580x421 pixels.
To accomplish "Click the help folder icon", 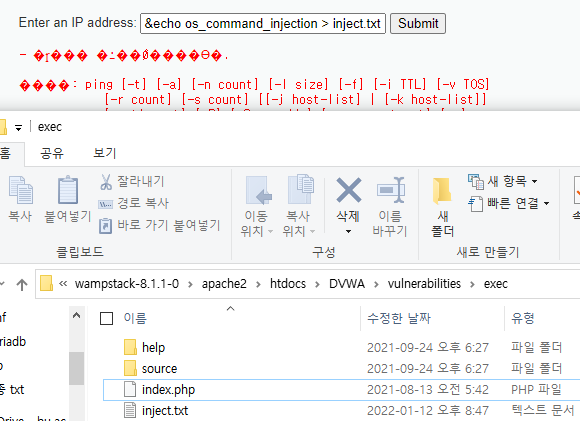I will [130, 347].
